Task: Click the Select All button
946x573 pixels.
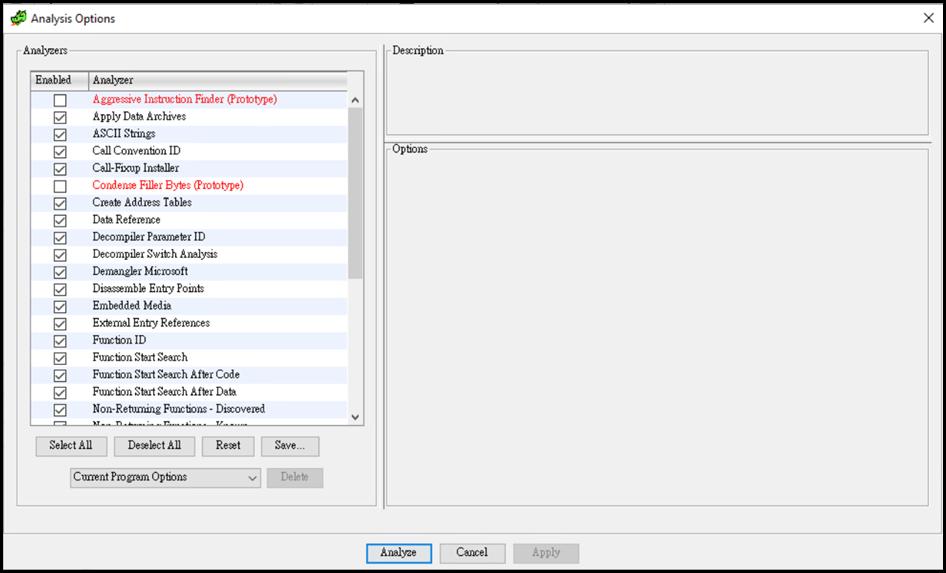Action: [x=71, y=446]
